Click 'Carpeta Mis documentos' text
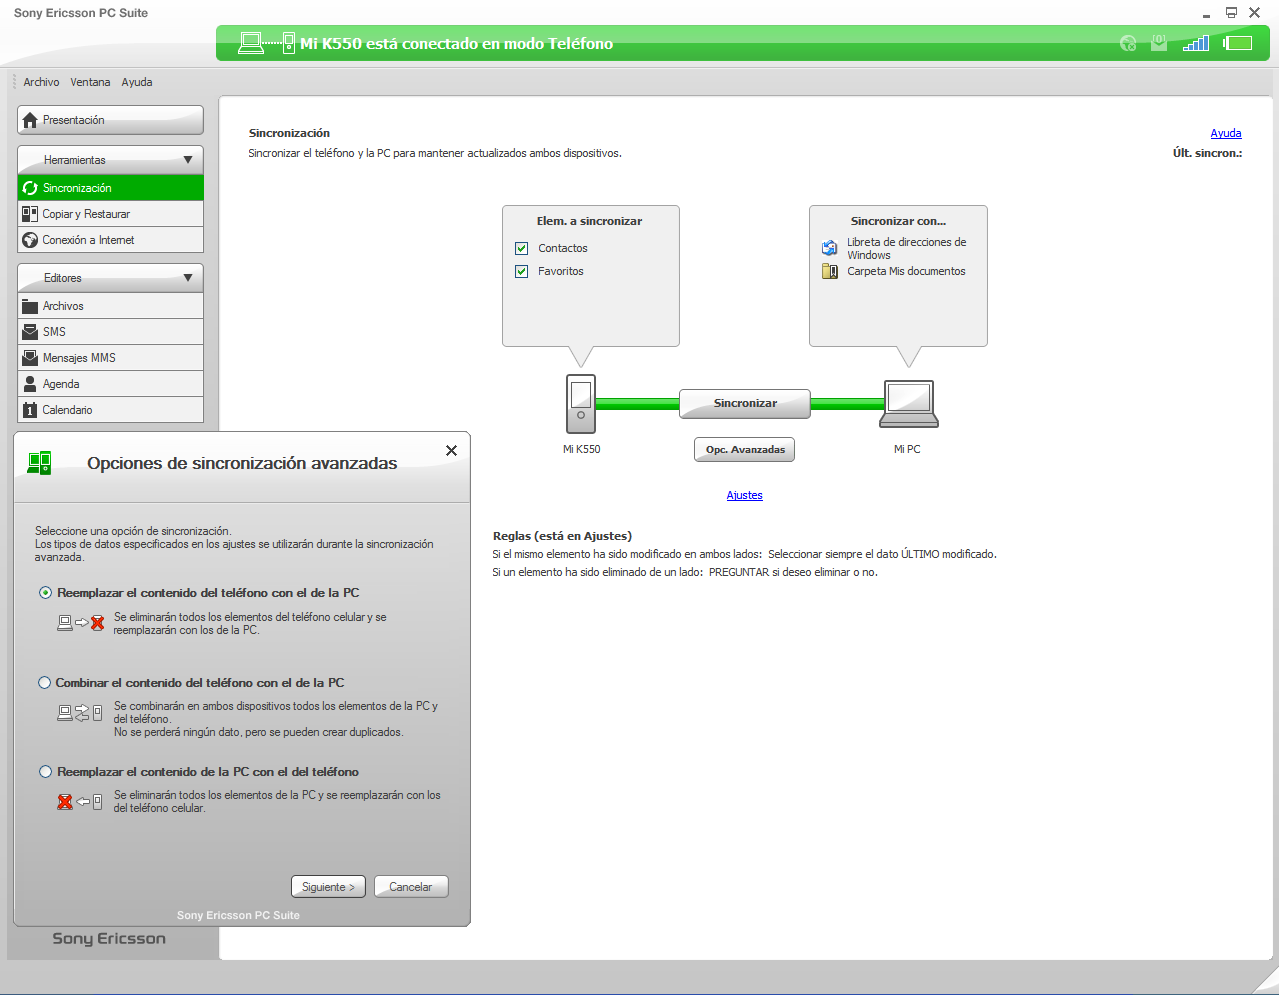The image size is (1279, 995). pyautogui.click(x=906, y=271)
